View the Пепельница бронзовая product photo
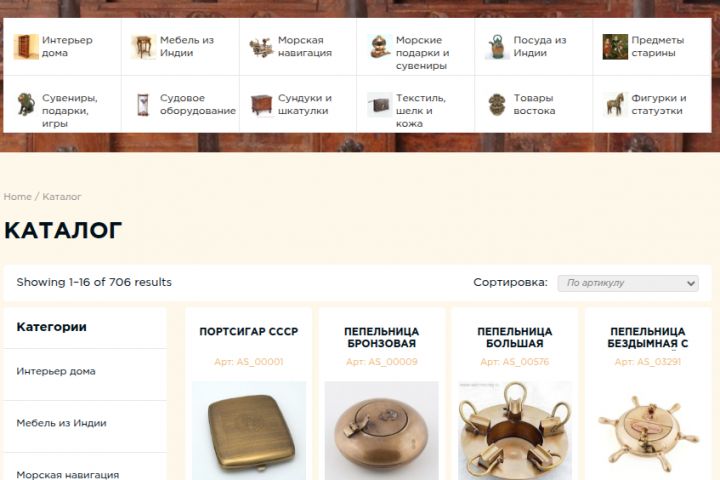 382,430
